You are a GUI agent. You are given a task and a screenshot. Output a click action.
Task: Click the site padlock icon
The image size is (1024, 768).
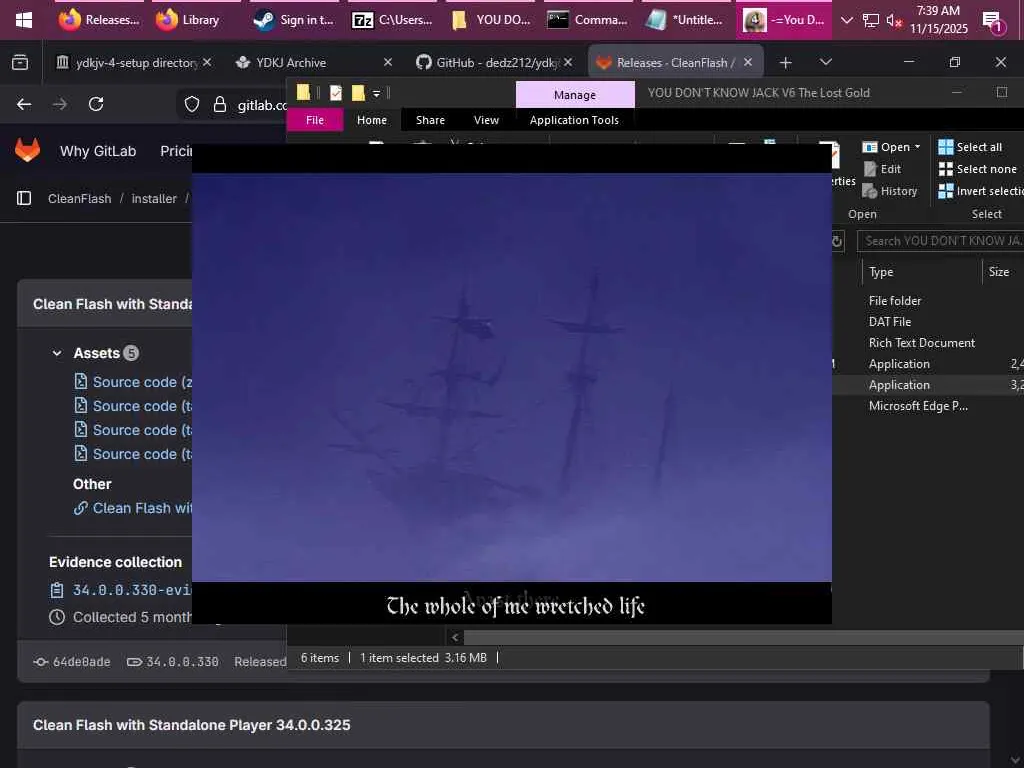click(220, 104)
